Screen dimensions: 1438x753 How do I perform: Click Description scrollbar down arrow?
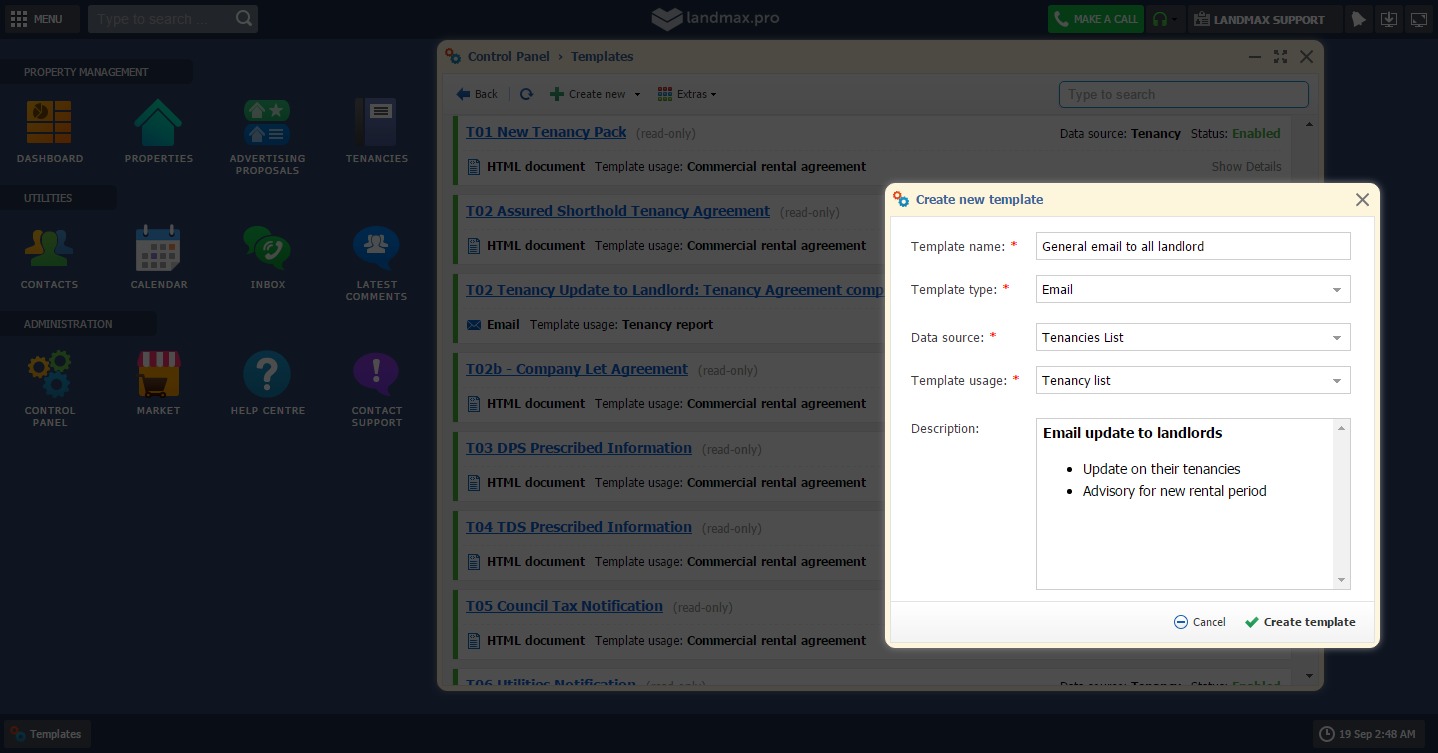coord(1342,580)
